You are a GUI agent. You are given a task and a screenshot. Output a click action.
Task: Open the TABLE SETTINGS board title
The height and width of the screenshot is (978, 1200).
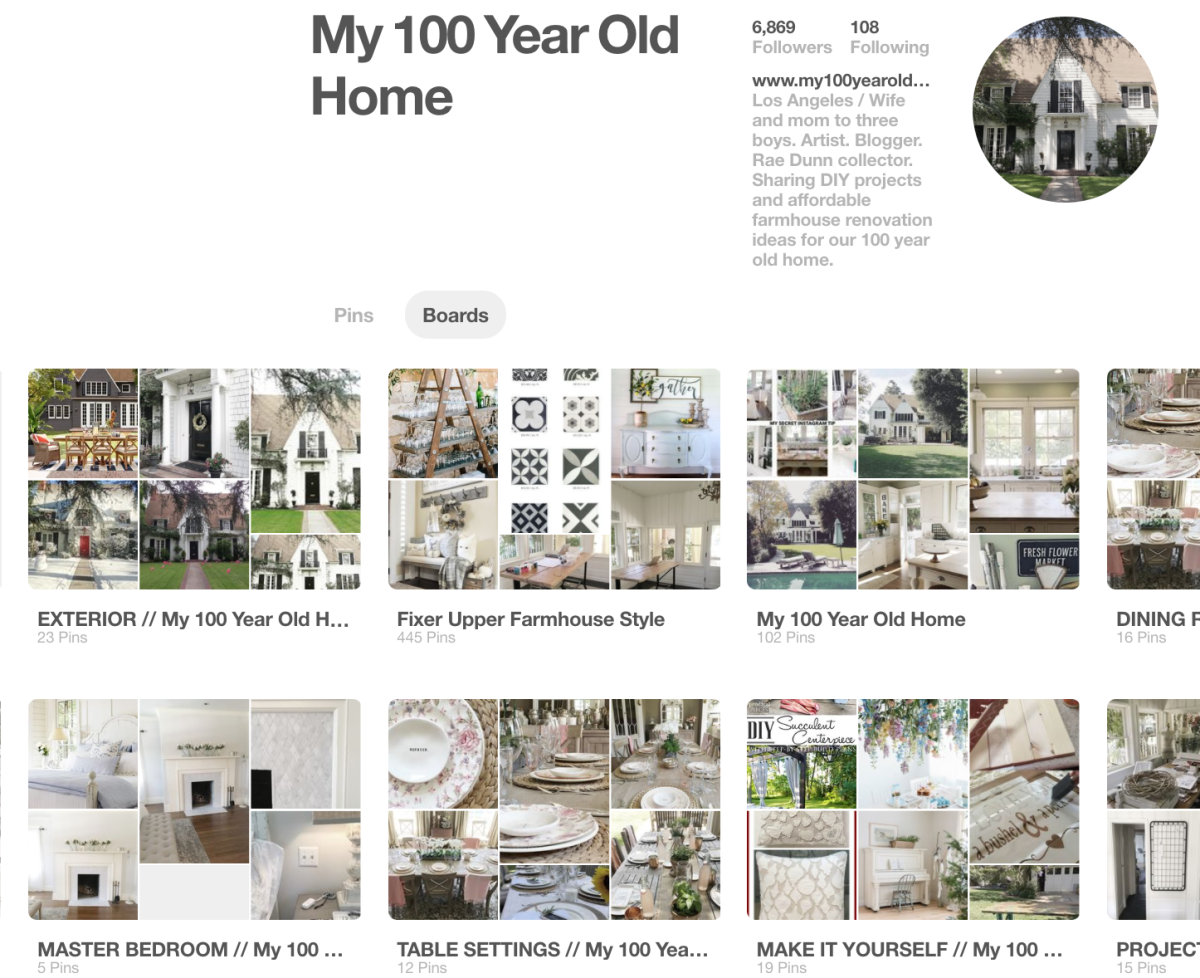552,949
